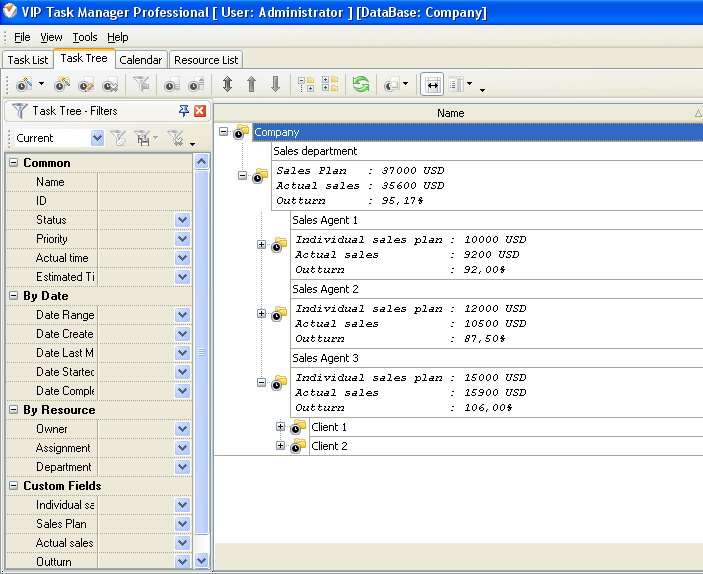The image size is (703, 574).
Task: Click the Delete Task icon
Action: [x=110, y=84]
